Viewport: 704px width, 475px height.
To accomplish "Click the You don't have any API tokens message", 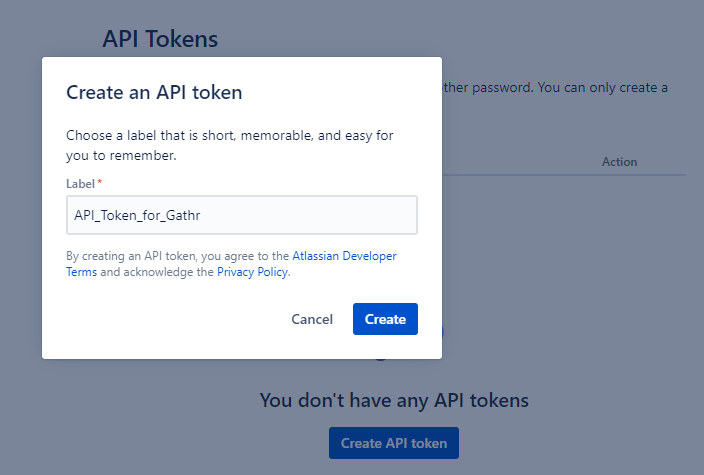I will pyautogui.click(x=394, y=400).
